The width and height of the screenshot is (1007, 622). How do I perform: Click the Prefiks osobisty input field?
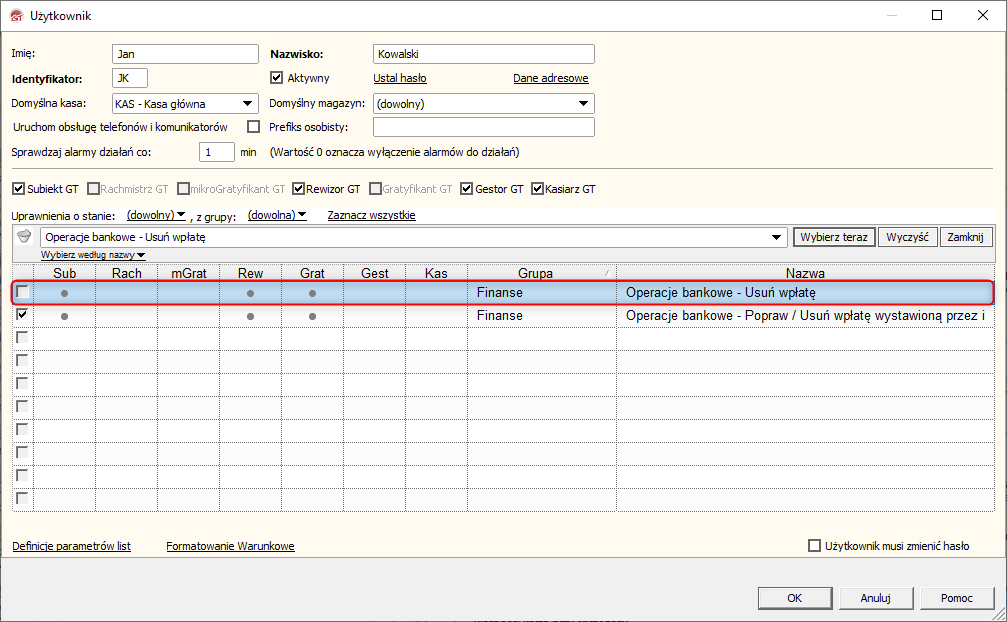pyautogui.click(x=484, y=127)
